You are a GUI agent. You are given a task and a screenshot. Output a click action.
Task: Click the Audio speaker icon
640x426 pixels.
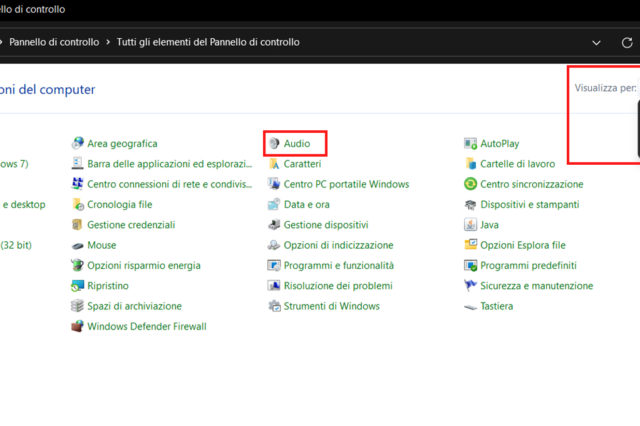pyautogui.click(x=274, y=143)
